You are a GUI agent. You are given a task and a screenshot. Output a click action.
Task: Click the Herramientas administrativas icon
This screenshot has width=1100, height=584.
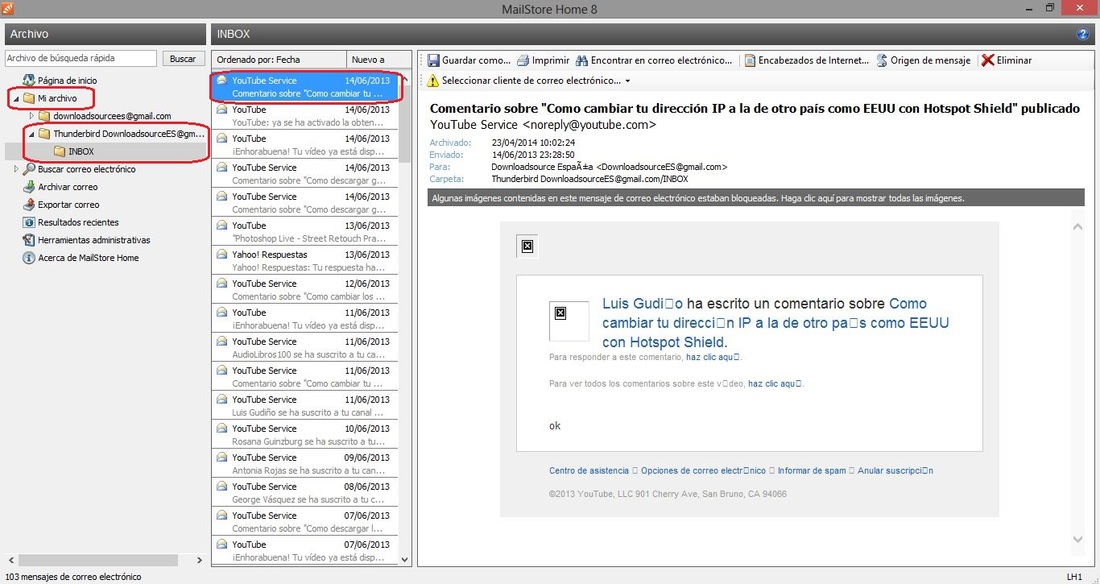(x=29, y=239)
